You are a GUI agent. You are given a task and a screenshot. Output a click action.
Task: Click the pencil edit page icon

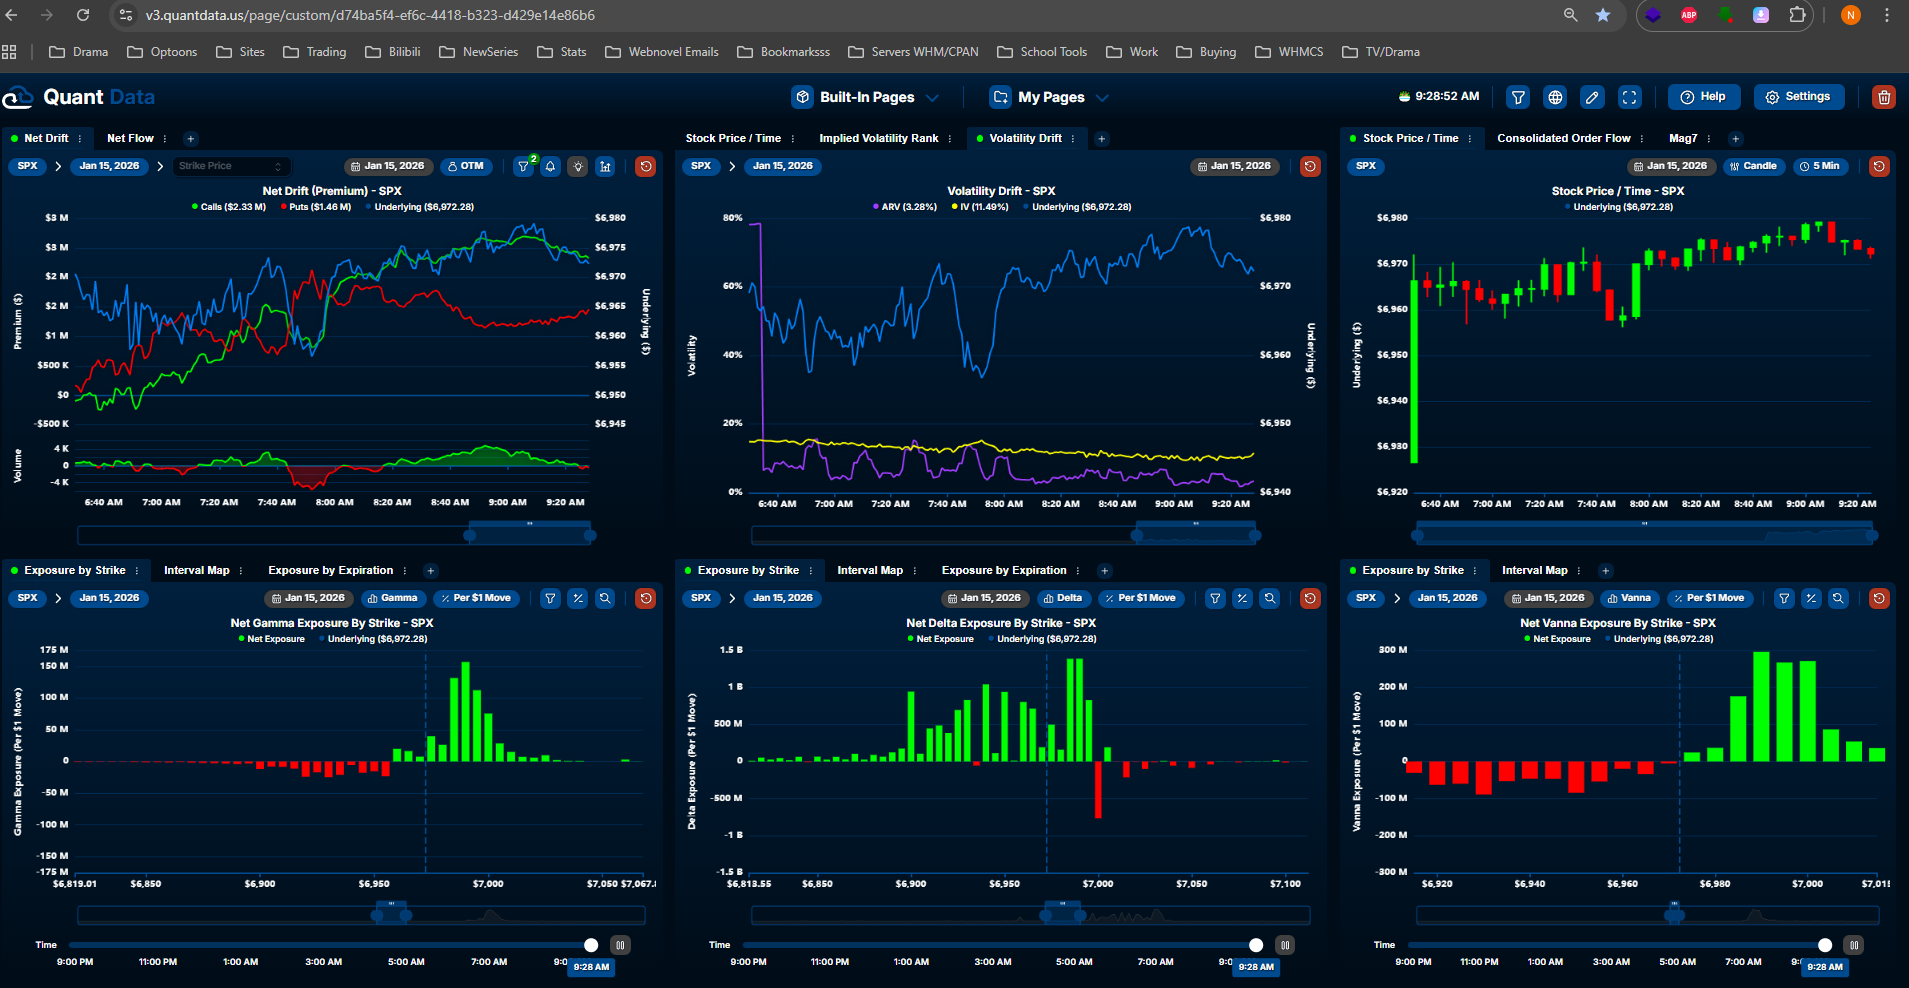coord(1592,97)
